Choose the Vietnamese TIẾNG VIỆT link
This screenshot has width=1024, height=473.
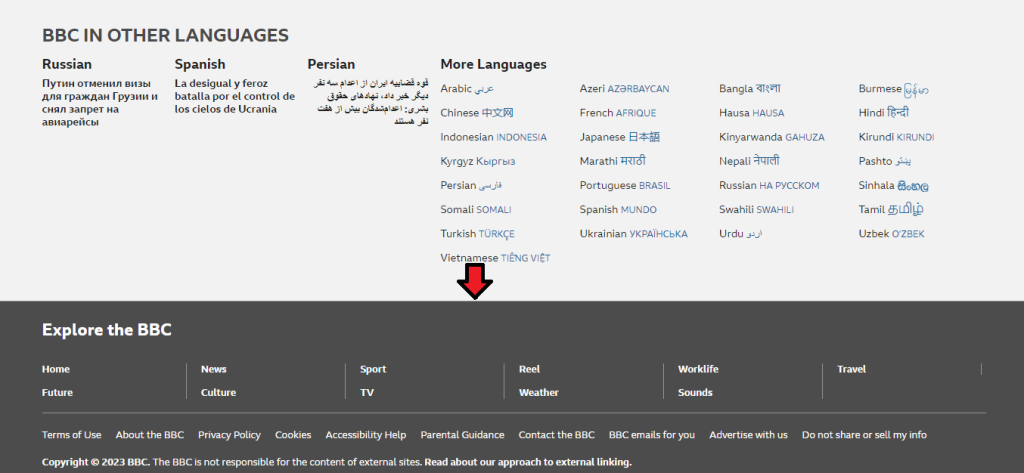click(495, 257)
